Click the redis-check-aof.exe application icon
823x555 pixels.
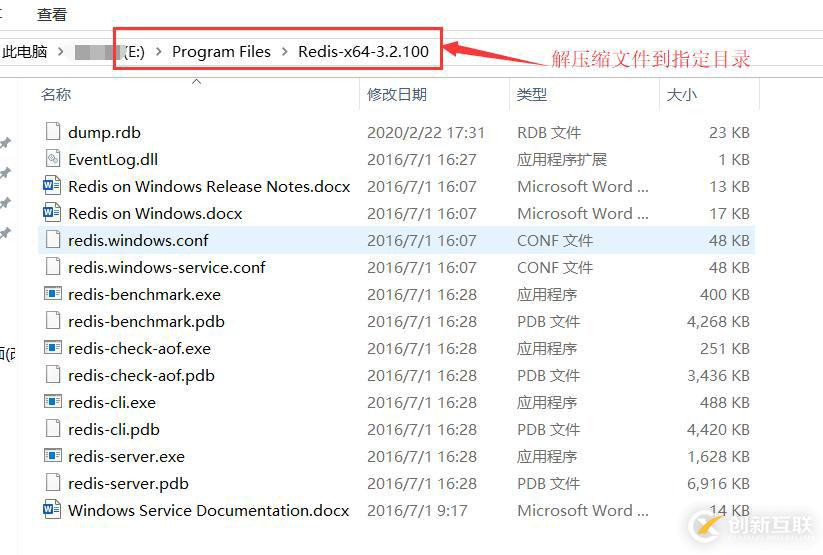point(52,348)
